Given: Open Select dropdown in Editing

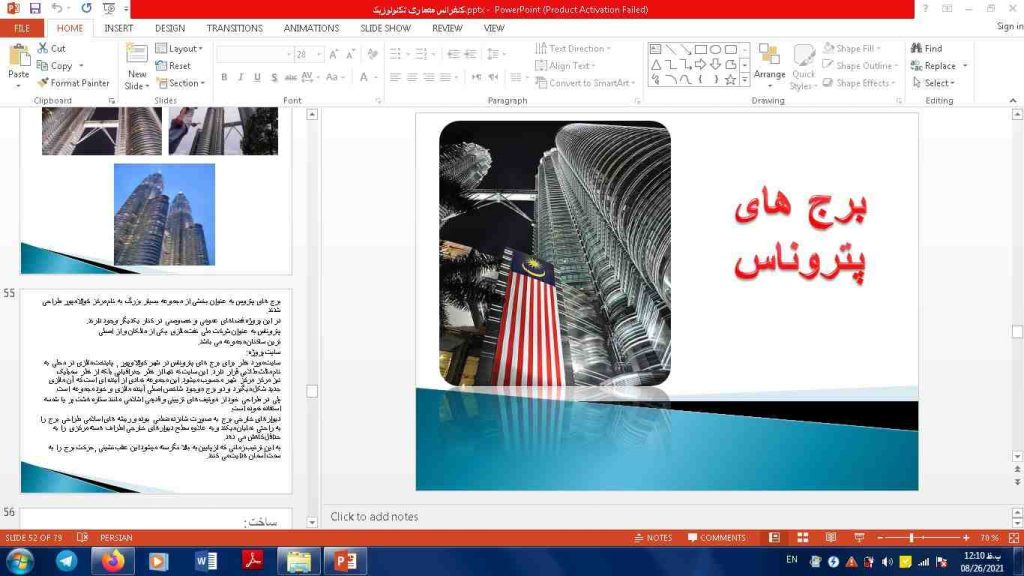Looking at the screenshot, I should [x=934, y=83].
